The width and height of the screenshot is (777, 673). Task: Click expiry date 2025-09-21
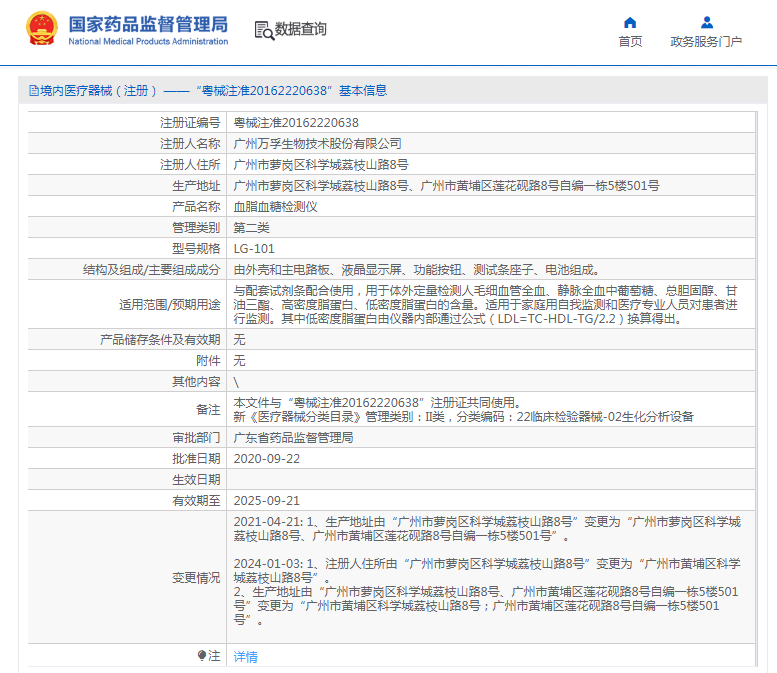pyautogui.click(x=267, y=501)
